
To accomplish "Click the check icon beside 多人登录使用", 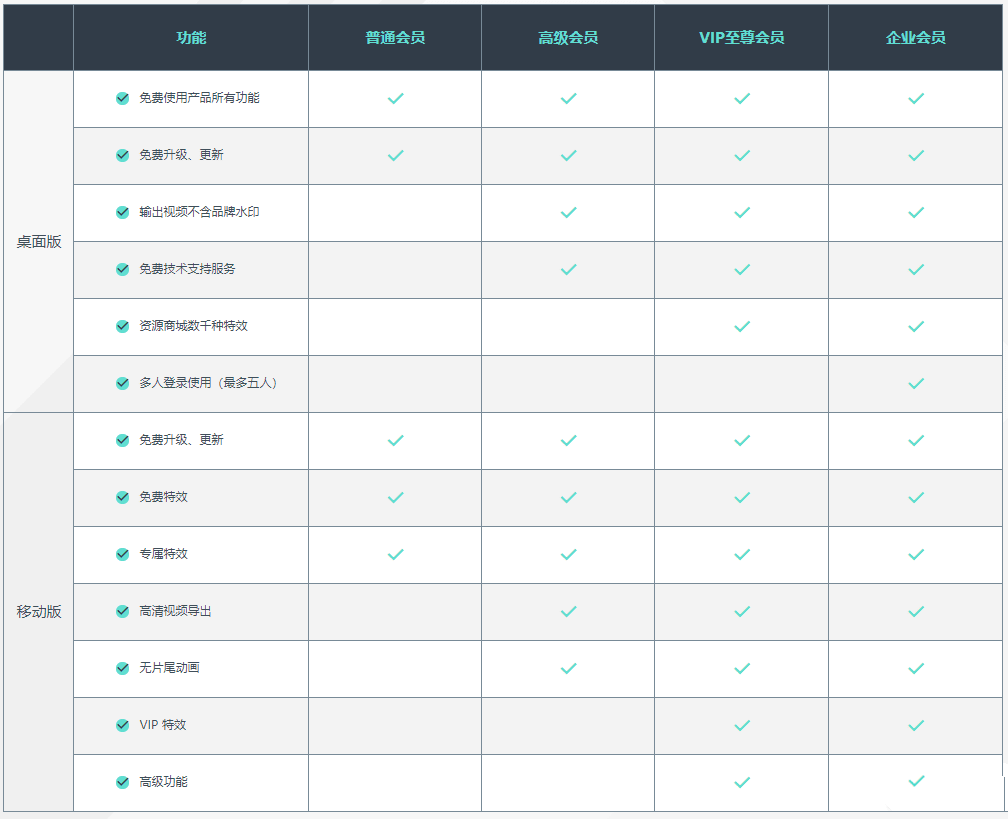I will click(123, 383).
